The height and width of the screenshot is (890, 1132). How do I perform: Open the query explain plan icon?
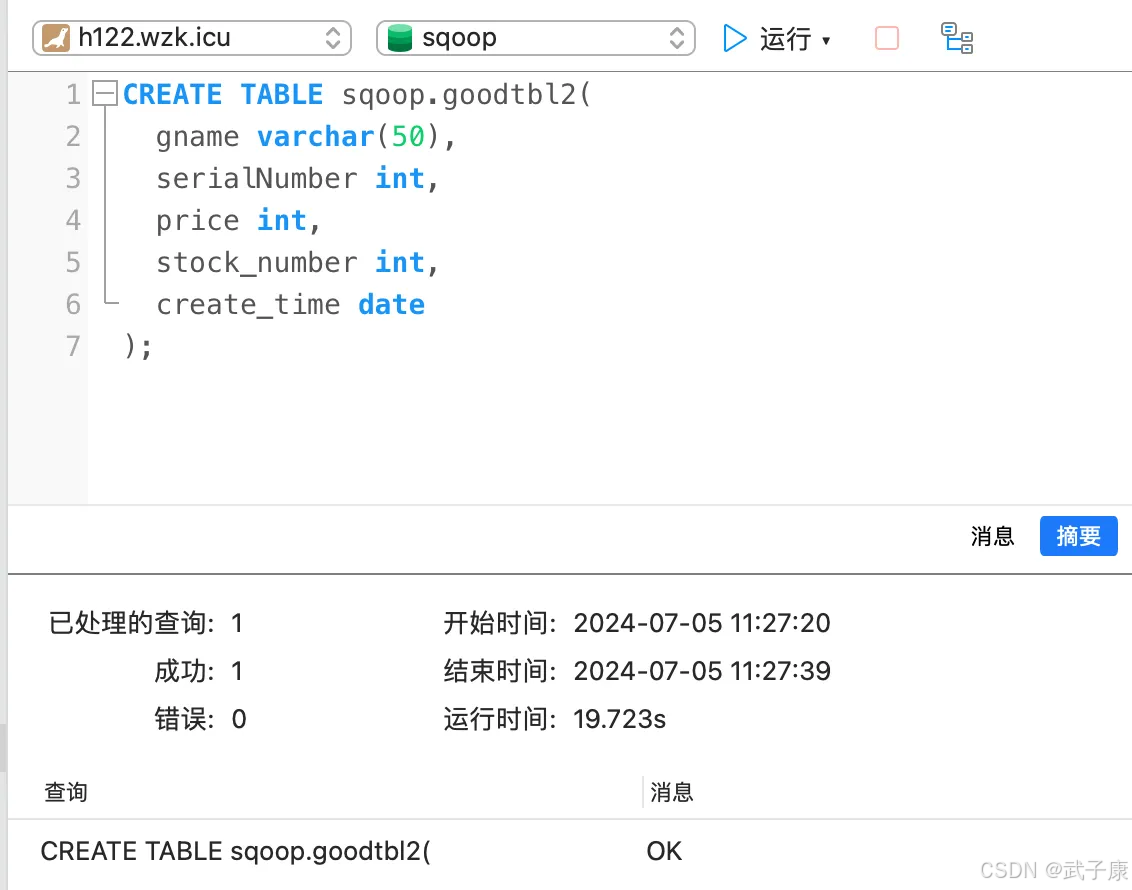[x=956, y=38]
